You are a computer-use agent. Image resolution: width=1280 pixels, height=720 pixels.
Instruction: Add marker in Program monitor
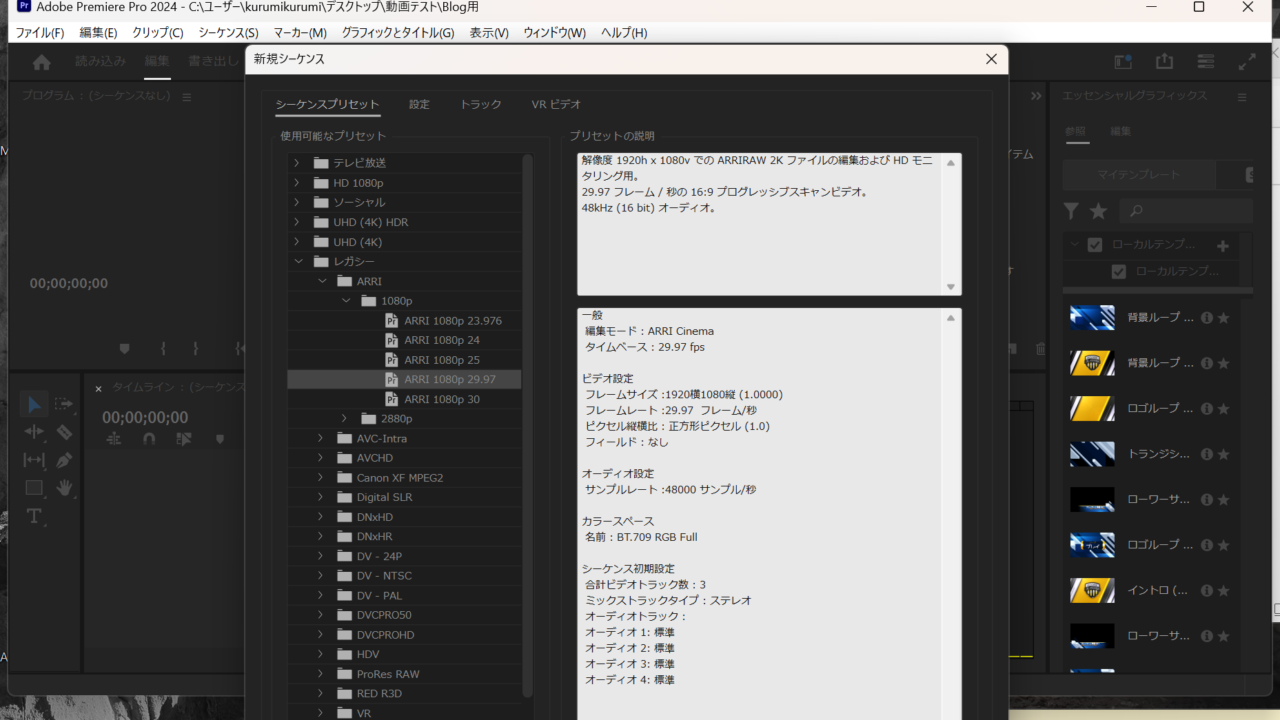pyautogui.click(x=124, y=349)
